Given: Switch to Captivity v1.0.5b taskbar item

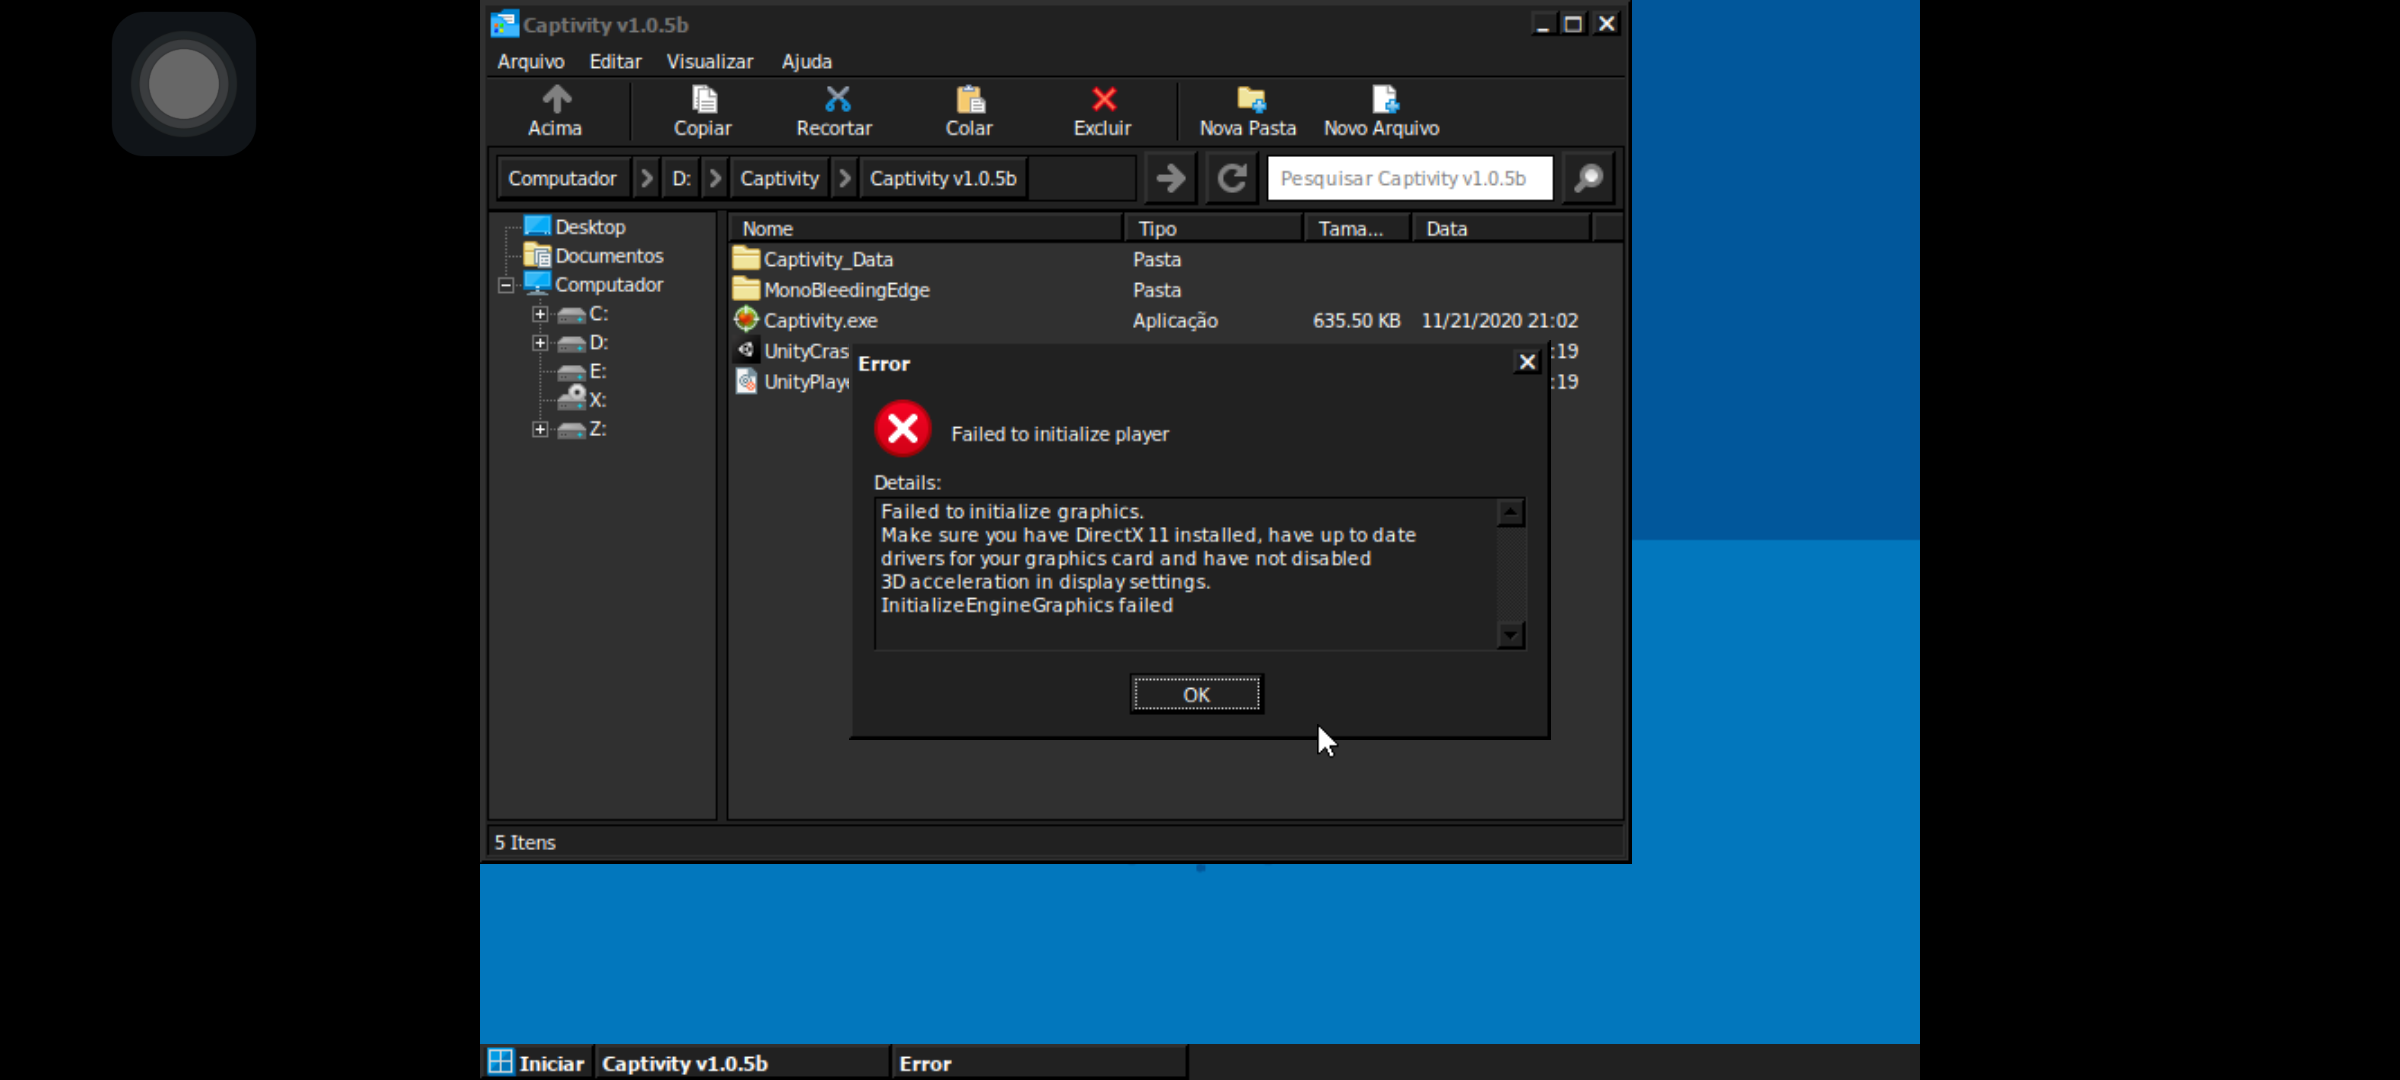Looking at the screenshot, I should pyautogui.click(x=742, y=1063).
